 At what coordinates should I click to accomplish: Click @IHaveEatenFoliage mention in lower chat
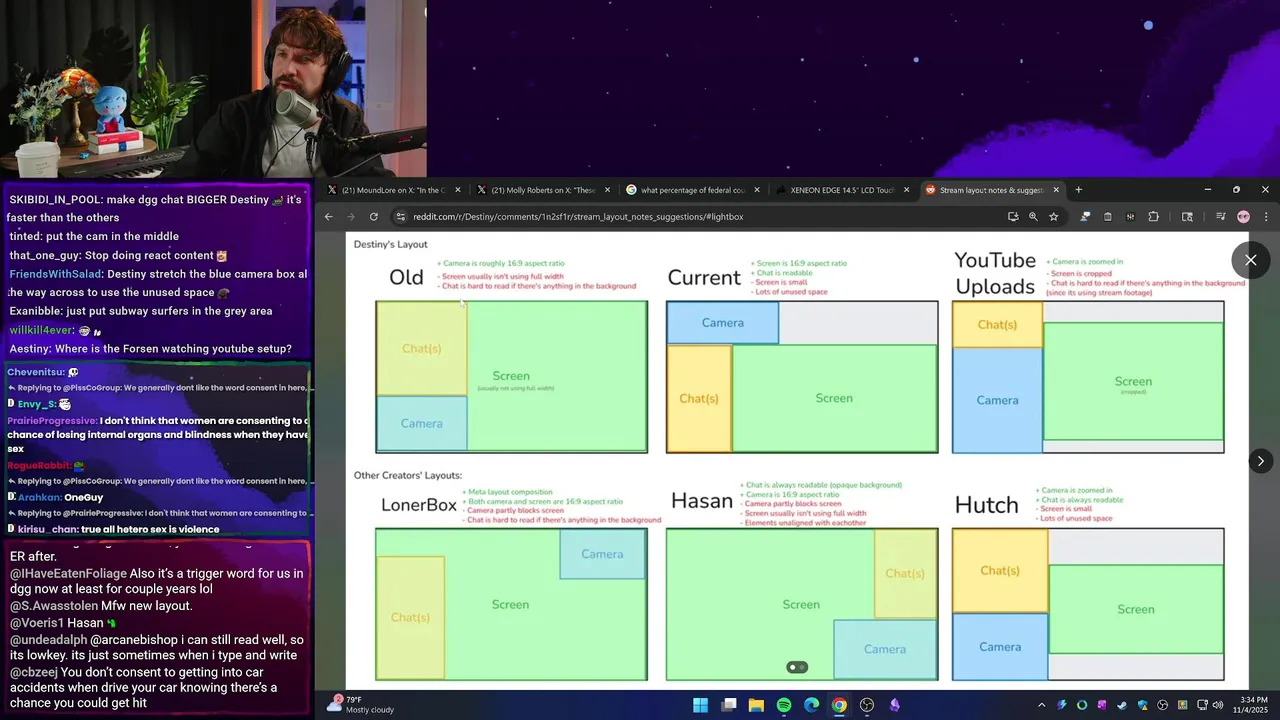pyautogui.click(x=68, y=574)
